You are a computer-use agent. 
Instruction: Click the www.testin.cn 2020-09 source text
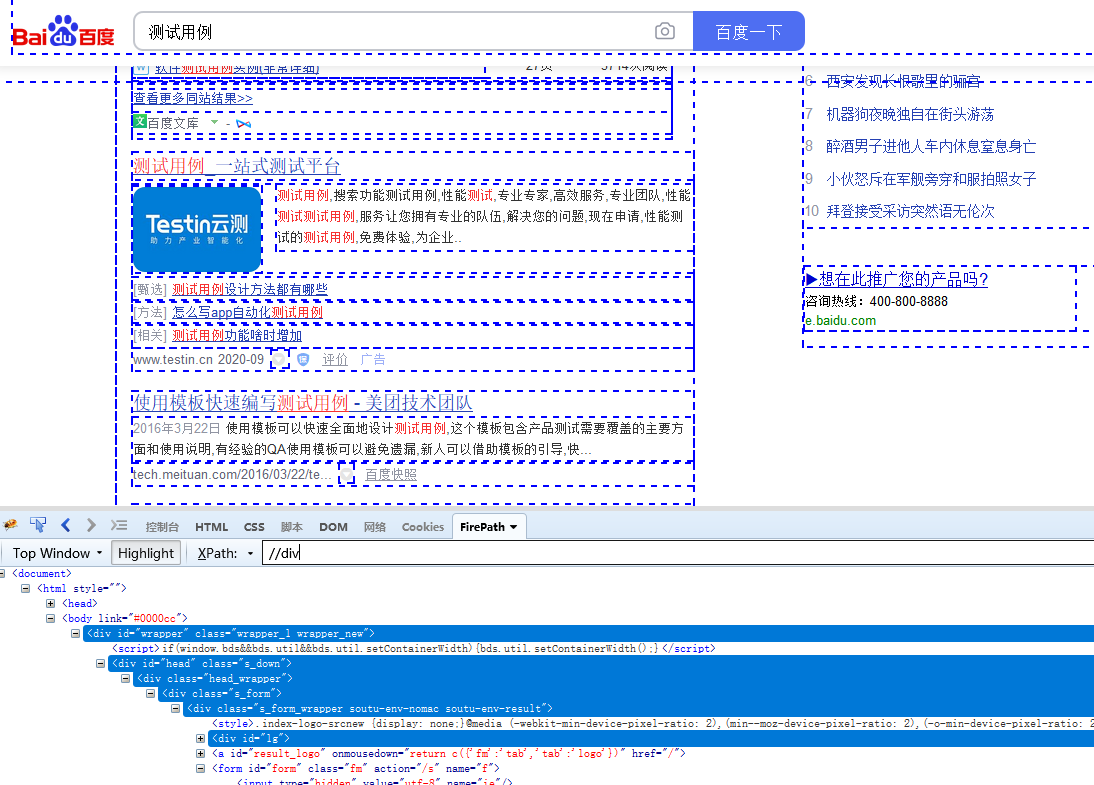pos(199,359)
